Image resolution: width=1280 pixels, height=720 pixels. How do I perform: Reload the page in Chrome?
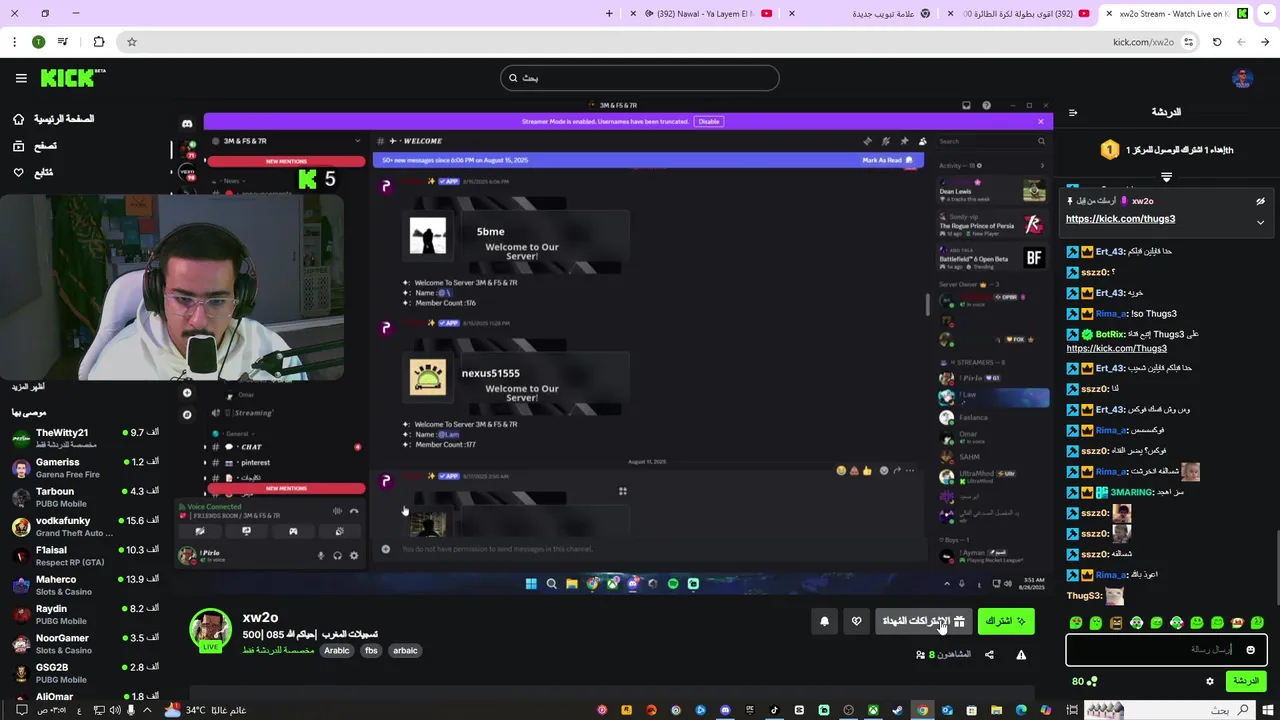point(1217,42)
